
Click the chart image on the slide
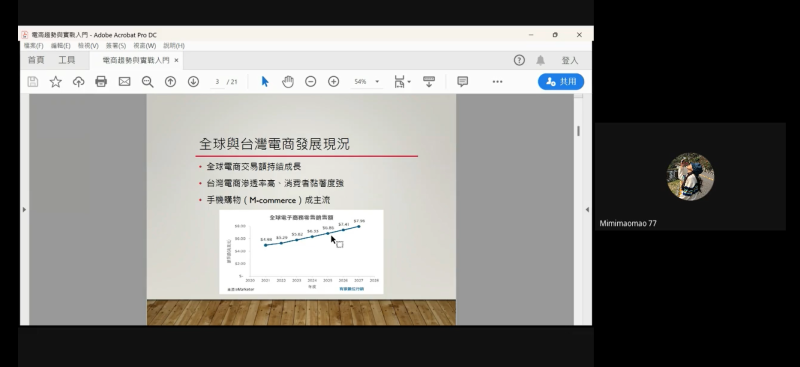pyautogui.click(x=301, y=252)
